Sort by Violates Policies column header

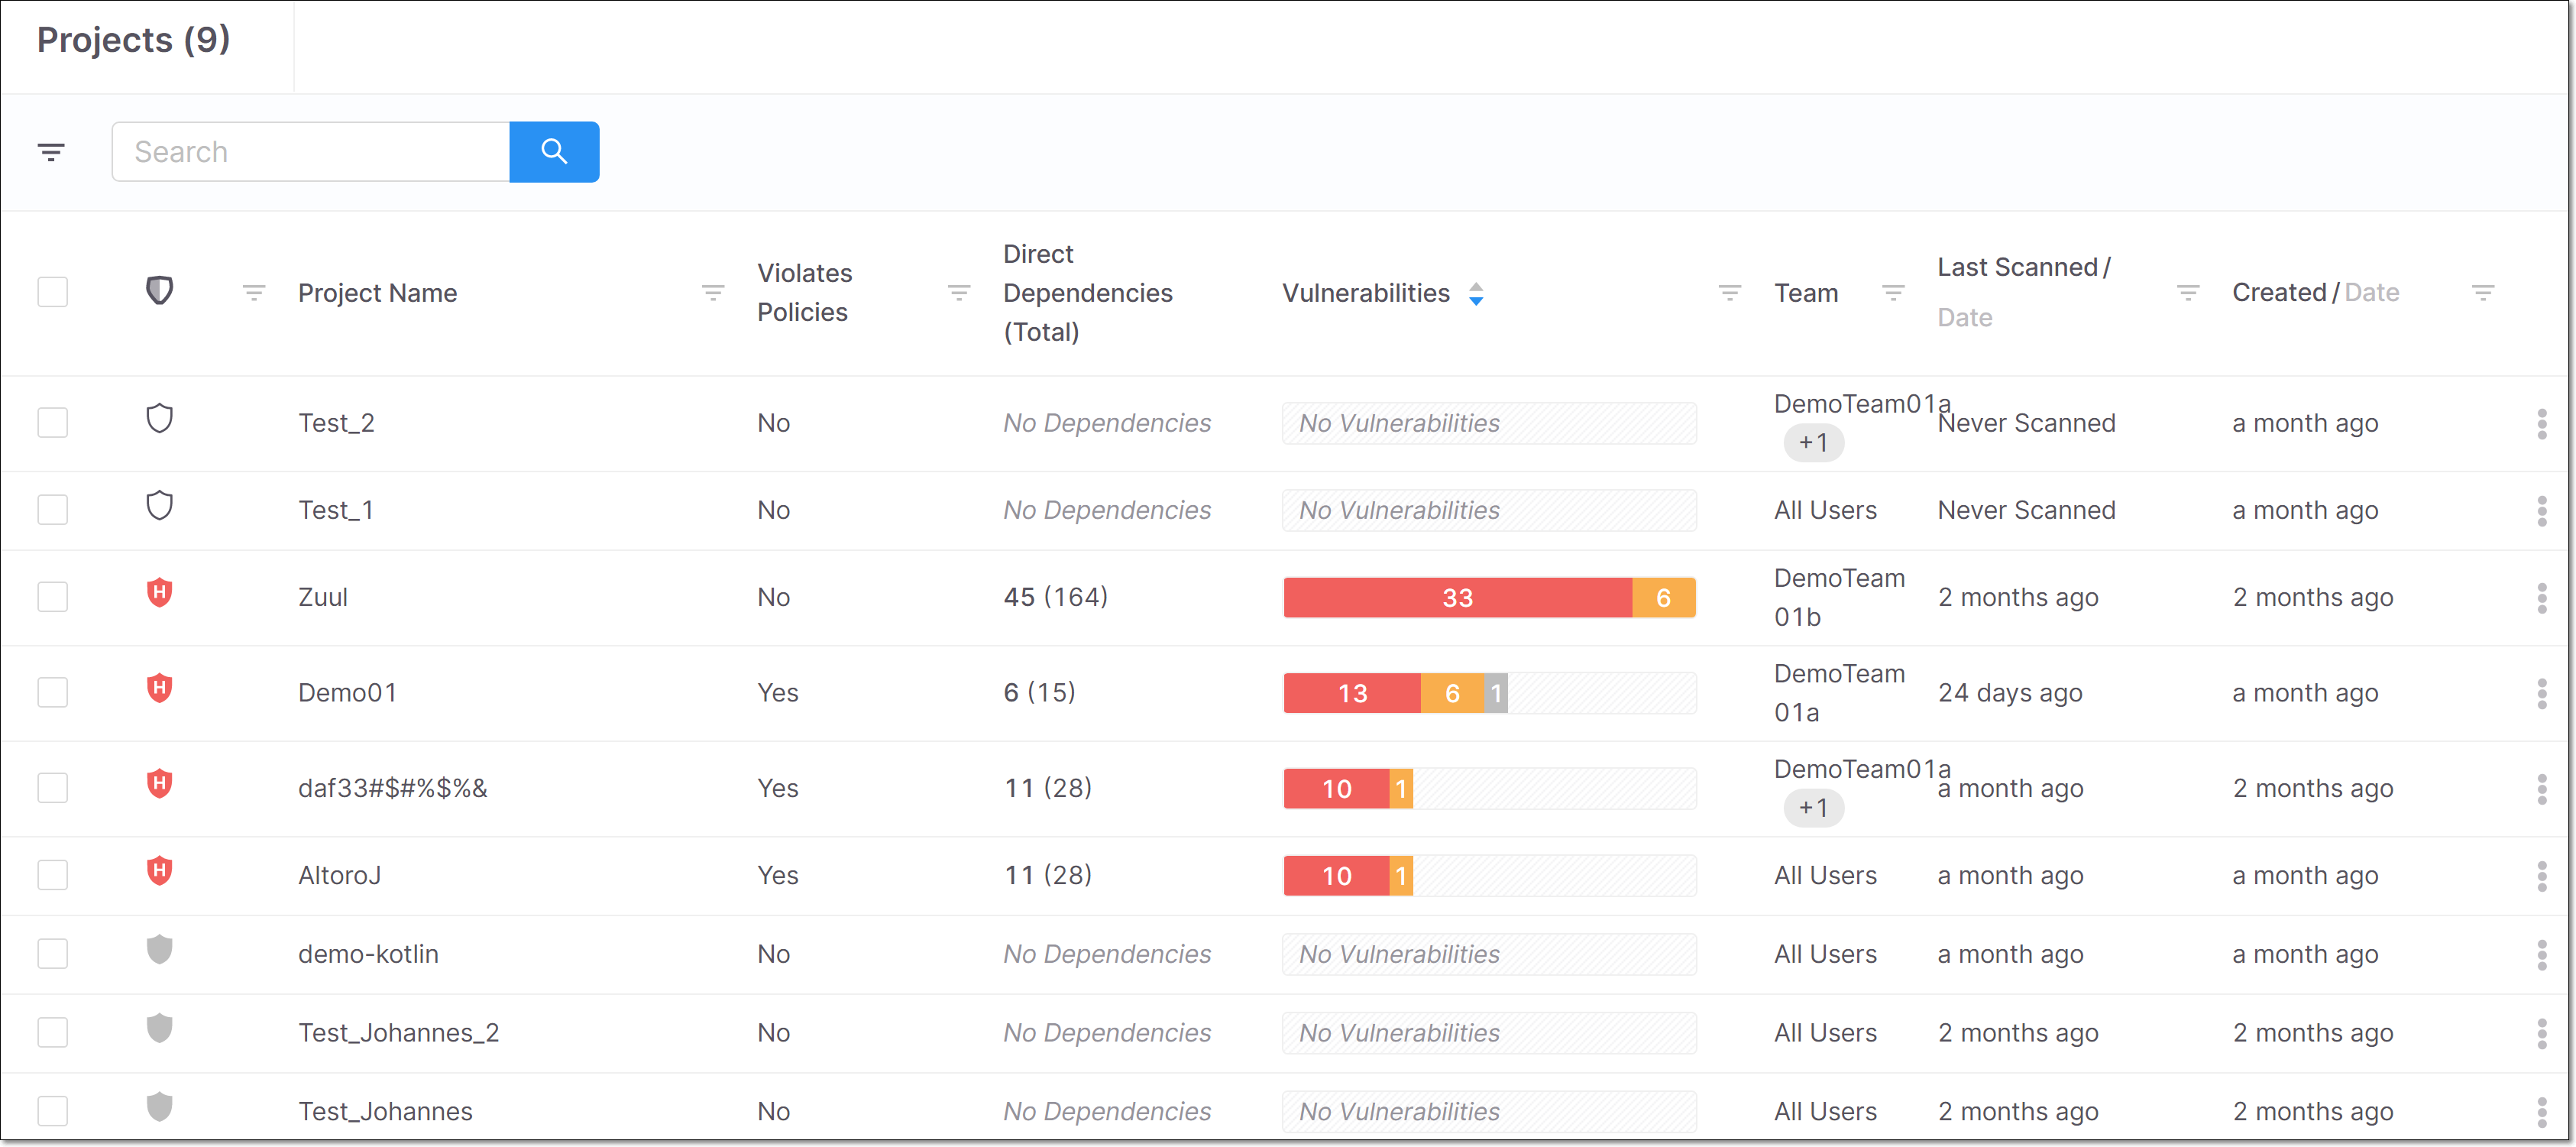pyautogui.click(x=804, y=292)
